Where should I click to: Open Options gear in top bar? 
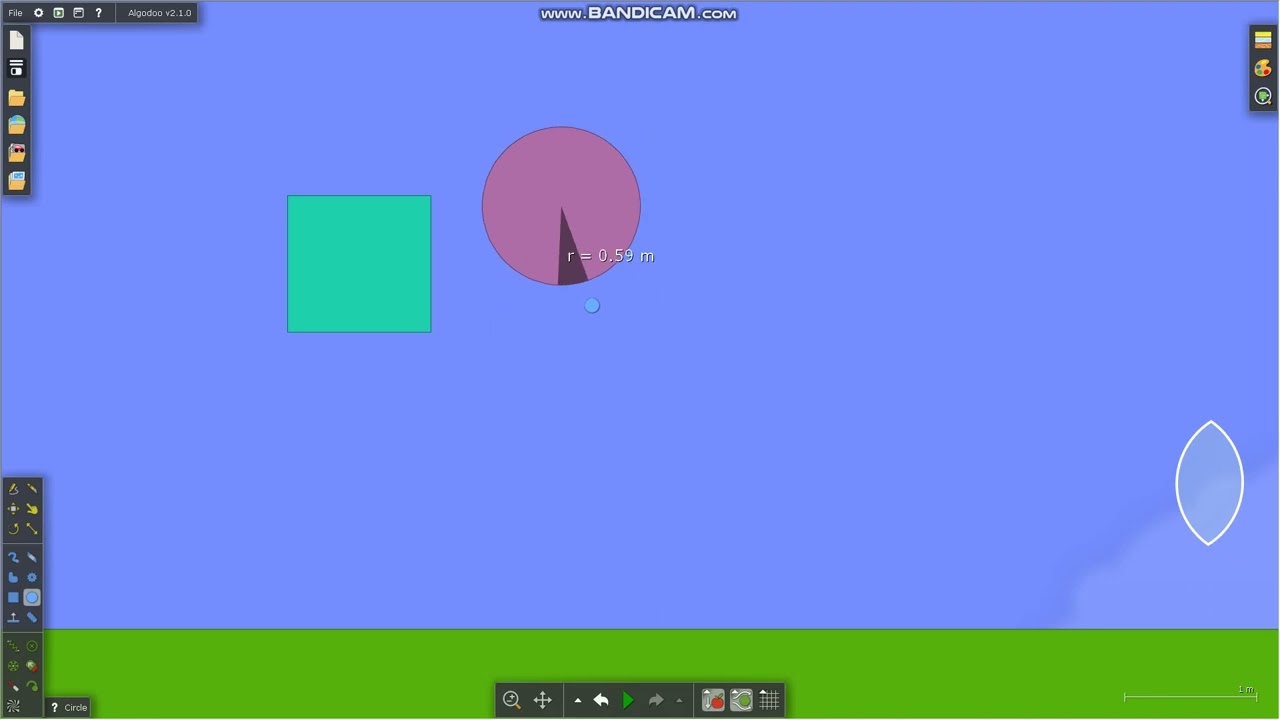click(x=39, y=13)
